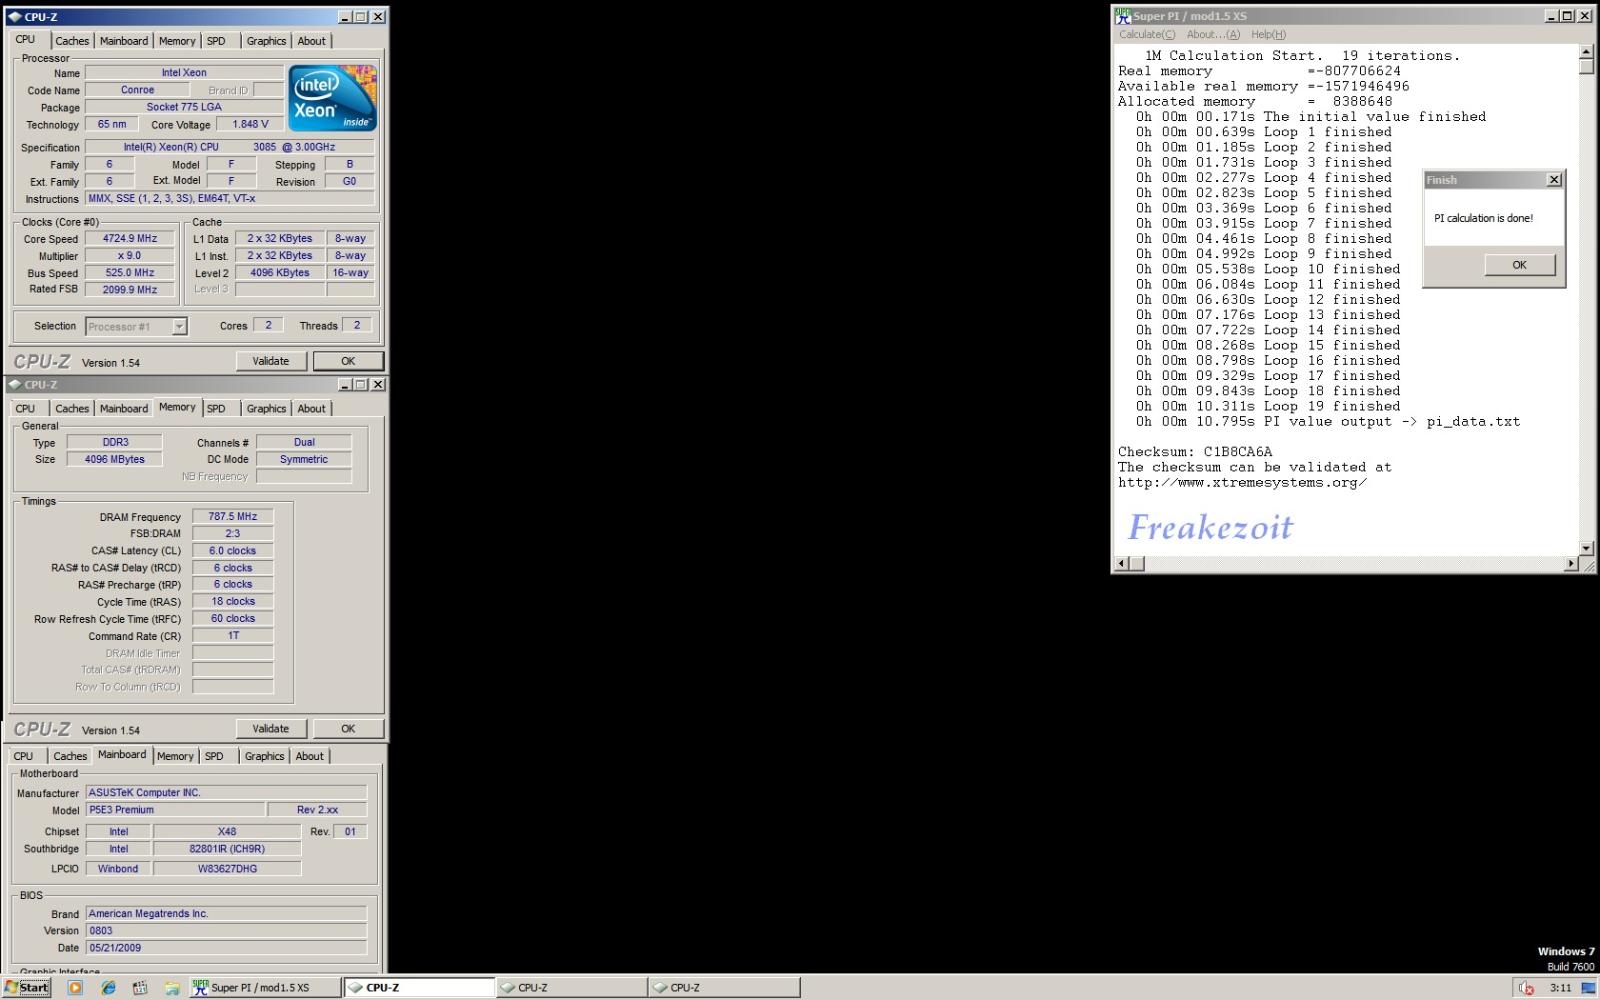Click the Core Speed value 4724.9 MHz

[130, 239]
